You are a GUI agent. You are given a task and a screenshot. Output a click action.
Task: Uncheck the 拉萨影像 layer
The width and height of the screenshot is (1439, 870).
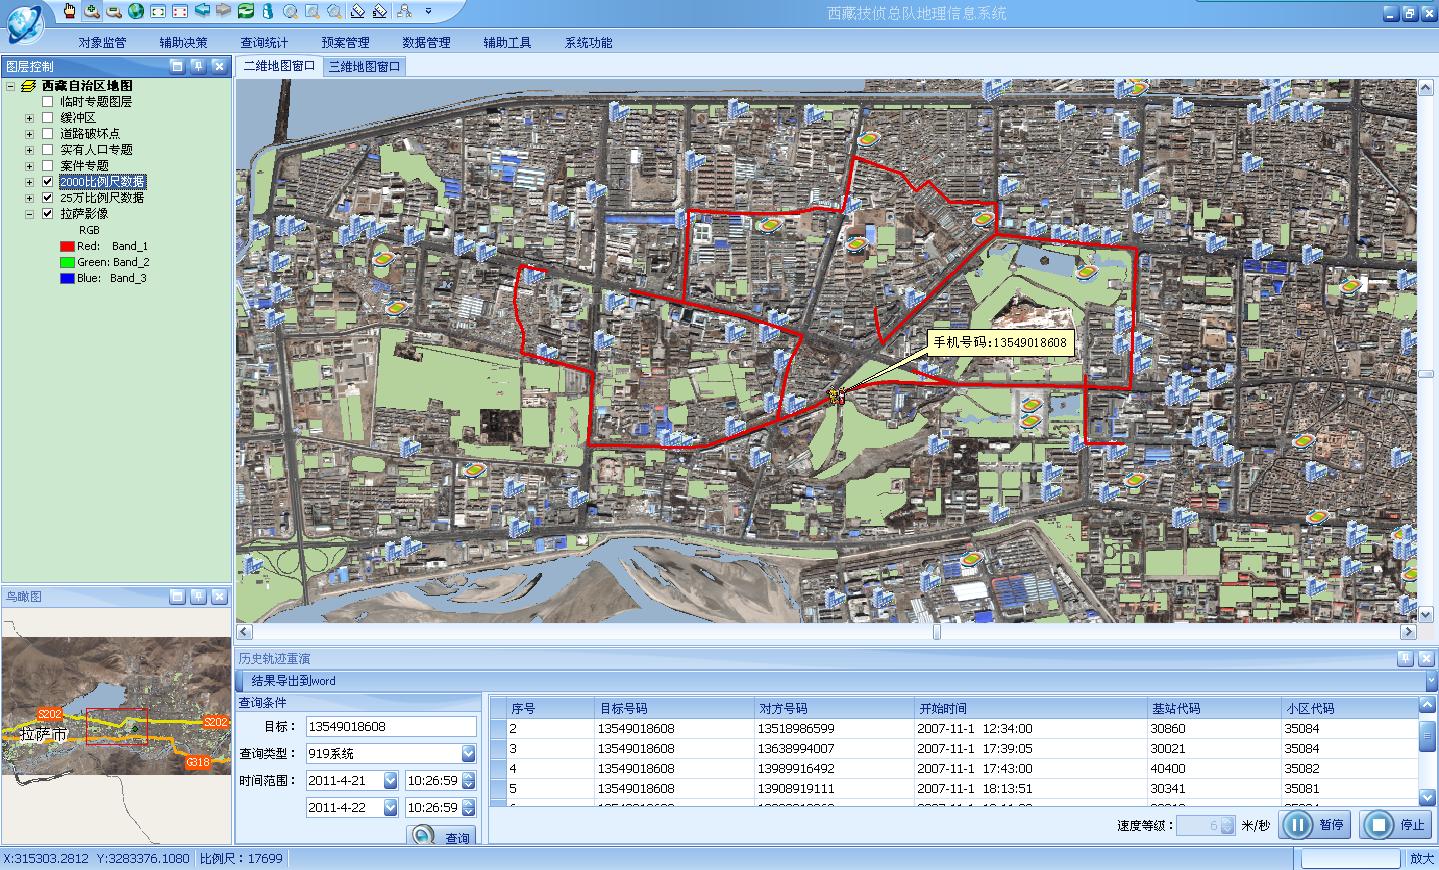coord(47,214)
